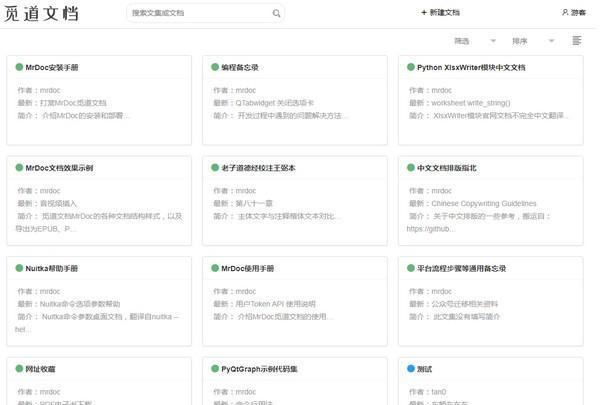Open latest doc '公众号迁移相关资料'
The height and width of the screenshot is (405, 600).
(465, 304)
